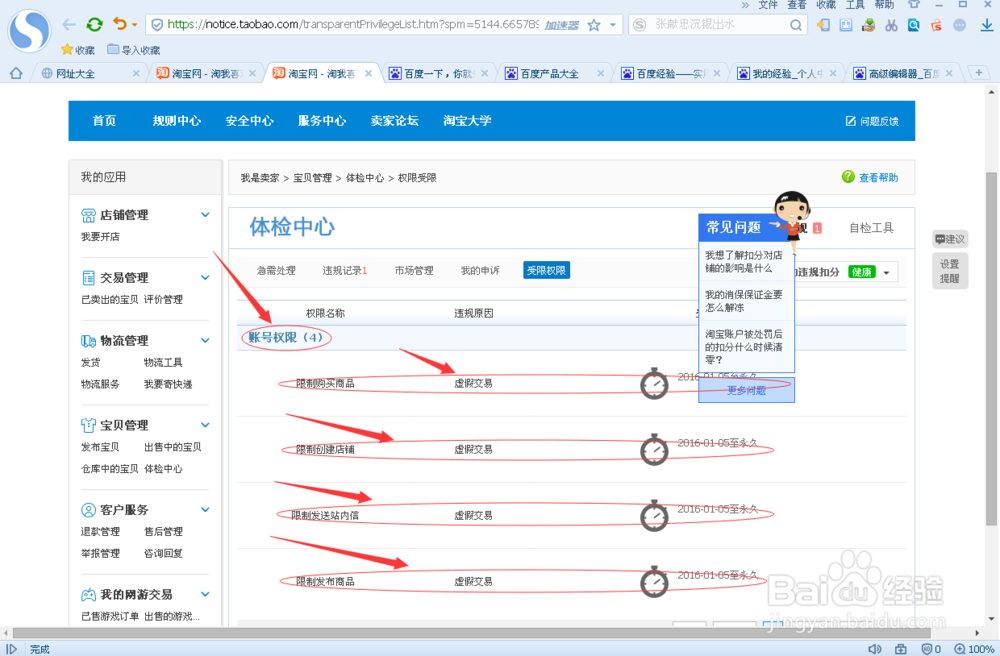This screenshot has width=1000, height=656.
Task: Click the search magnifier icon
Action: click(795, 26)
